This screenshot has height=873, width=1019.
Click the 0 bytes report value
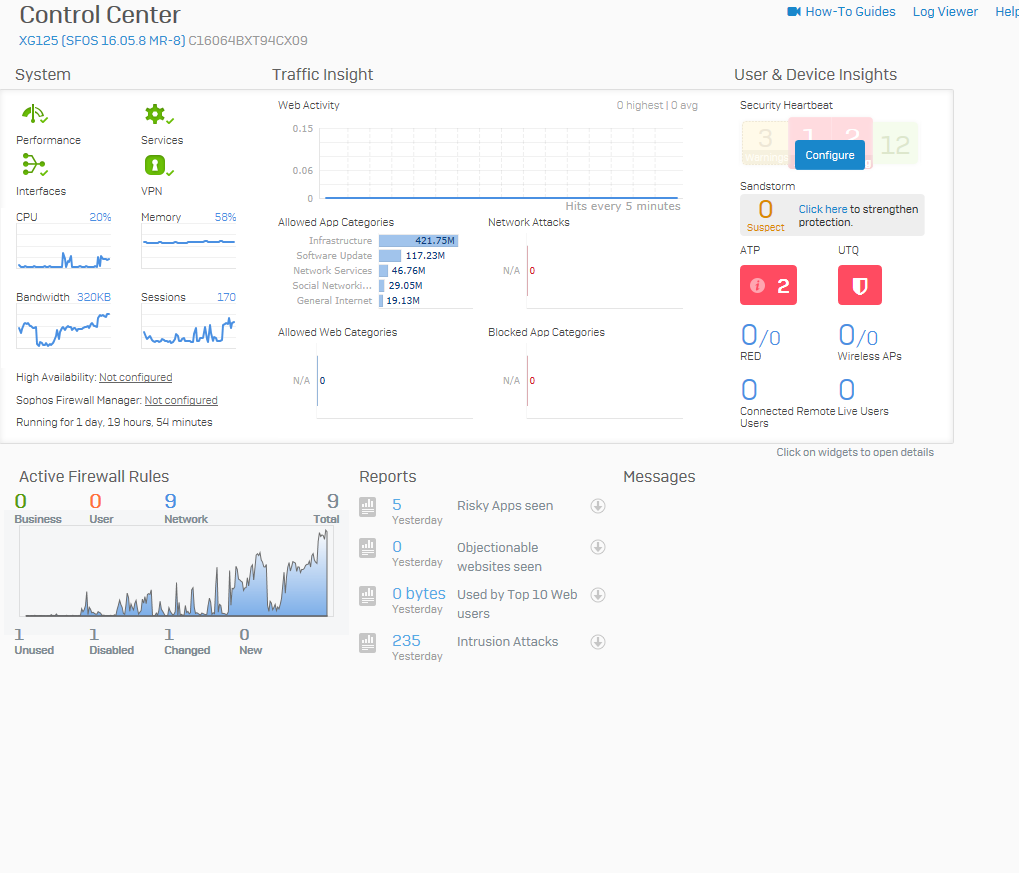pyautogui.click(x=419, y=593)
